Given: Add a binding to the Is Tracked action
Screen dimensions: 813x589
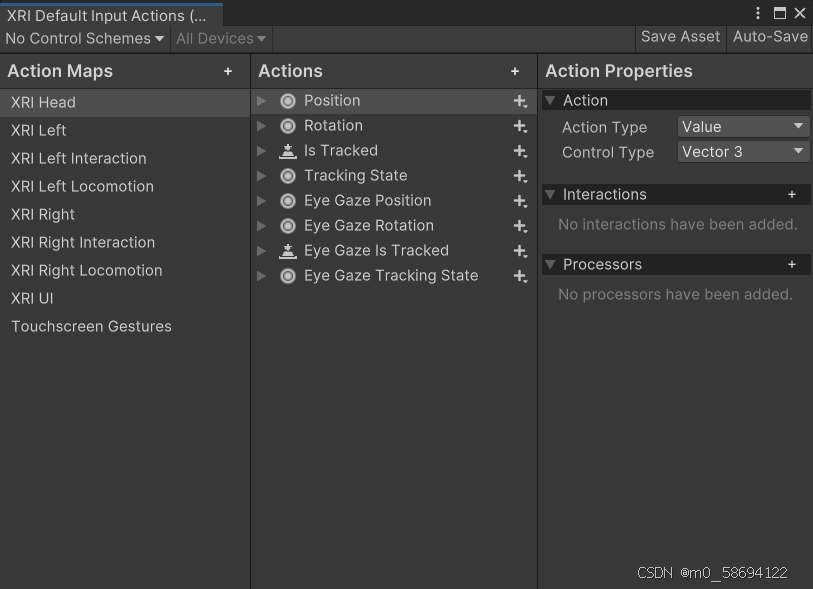Looking at the screenshot, I should pyautogui.click(x=519, y=150).
